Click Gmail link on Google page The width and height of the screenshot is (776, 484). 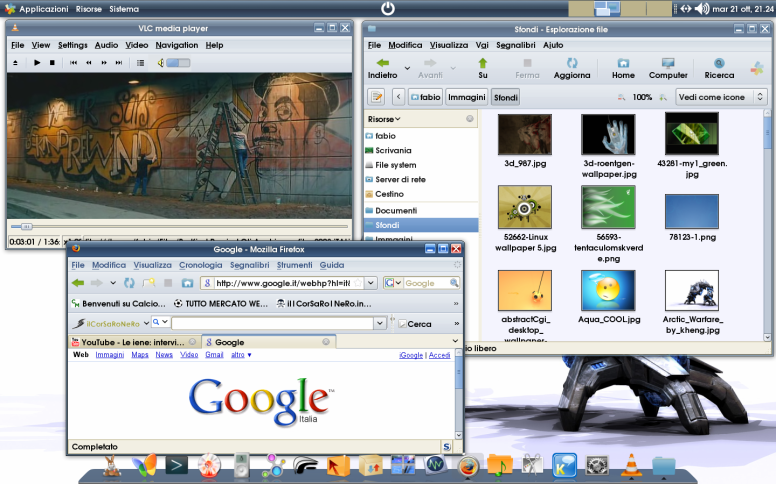tap(214, 355)
